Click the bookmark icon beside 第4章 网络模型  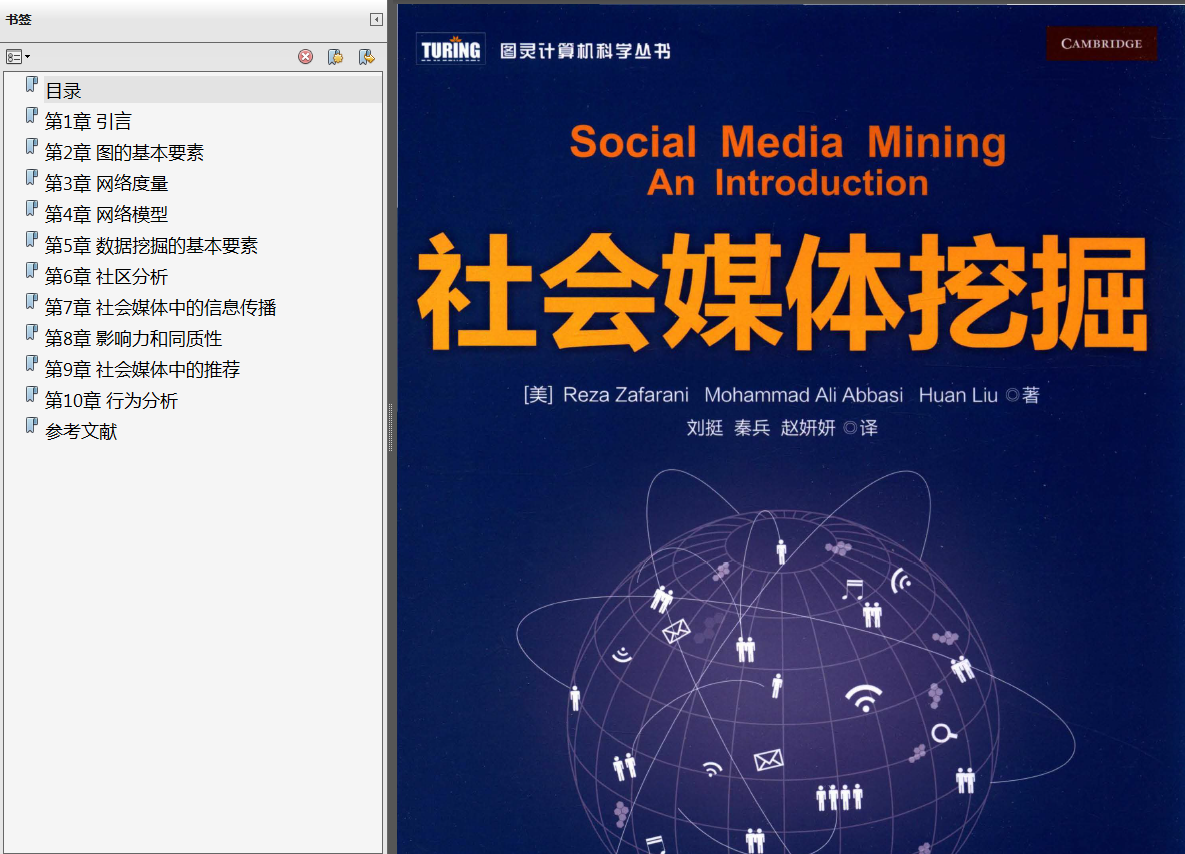(31, 209)
